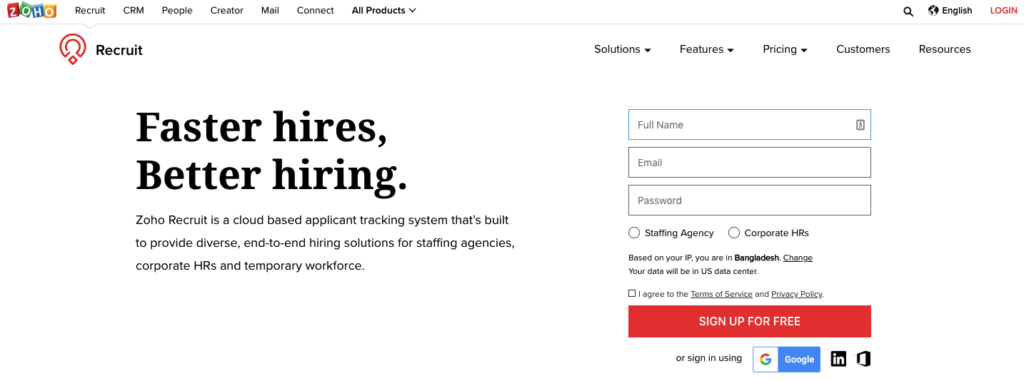Expand the Pricing dropdown menu

[x=785, y=50]
